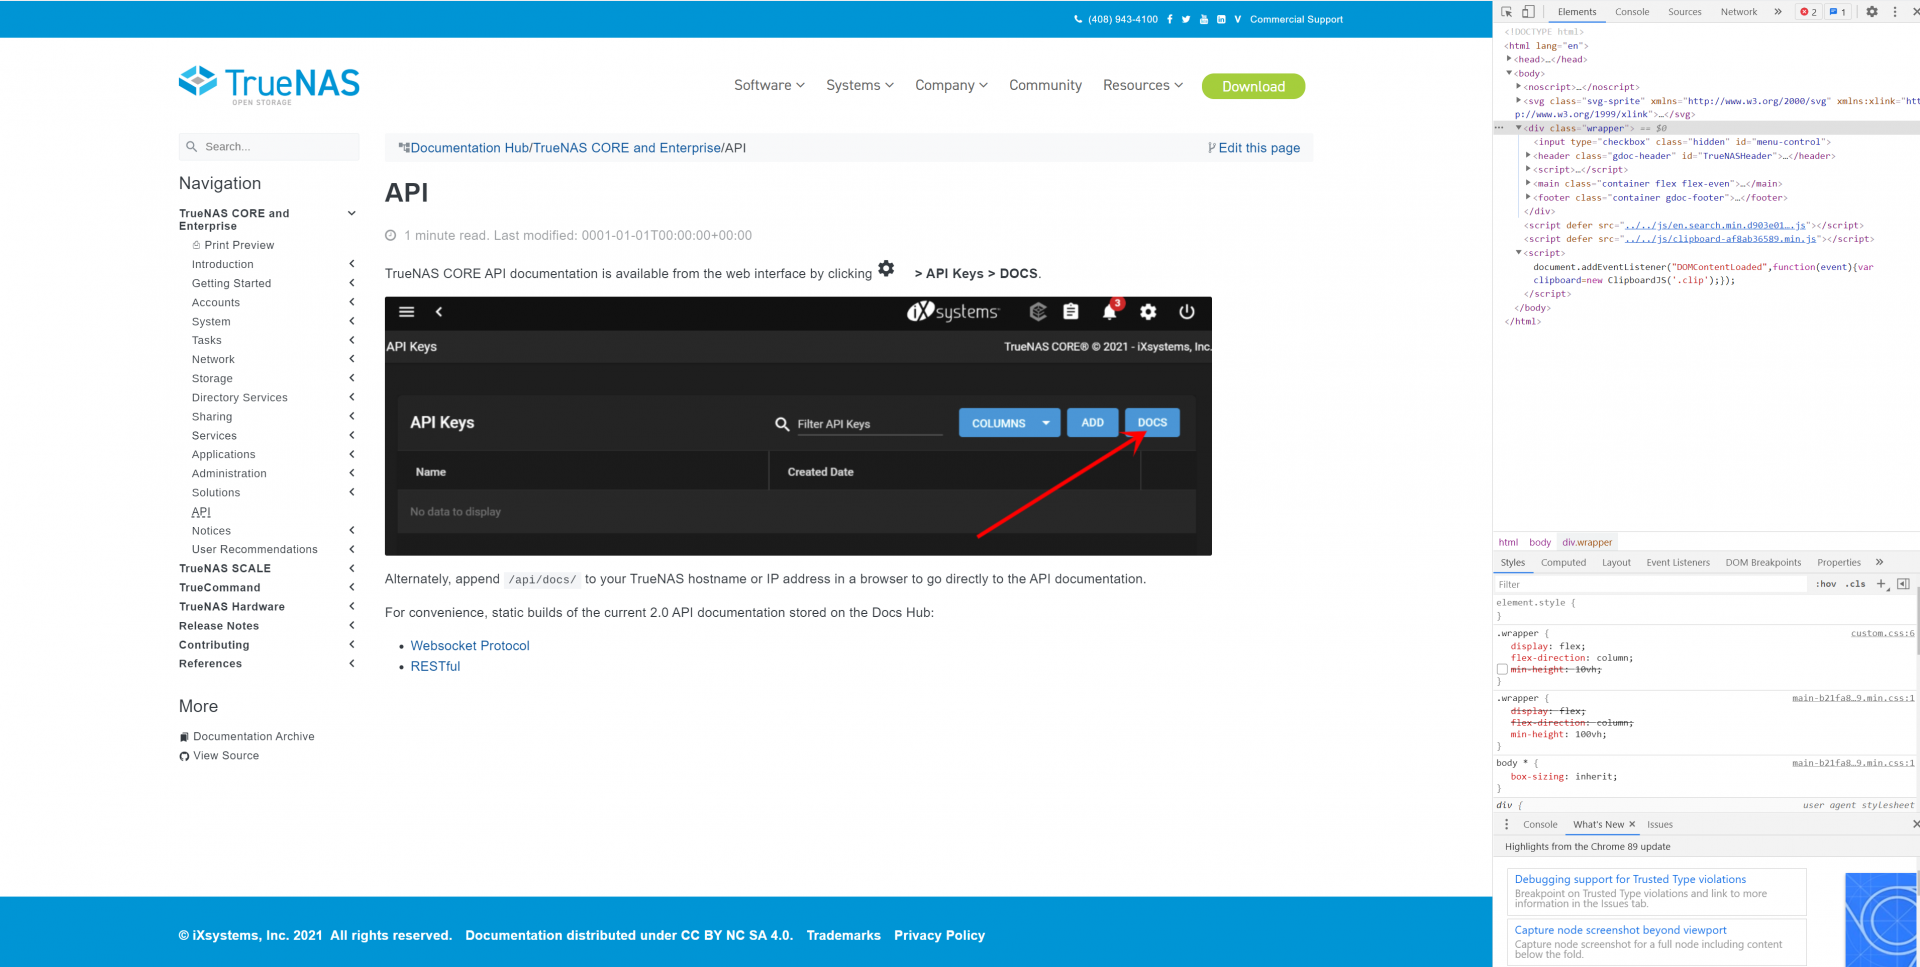The image size is (1920, 967).
Task: Click the clock icon beside the read time
Action: click(x=391, y=236)
